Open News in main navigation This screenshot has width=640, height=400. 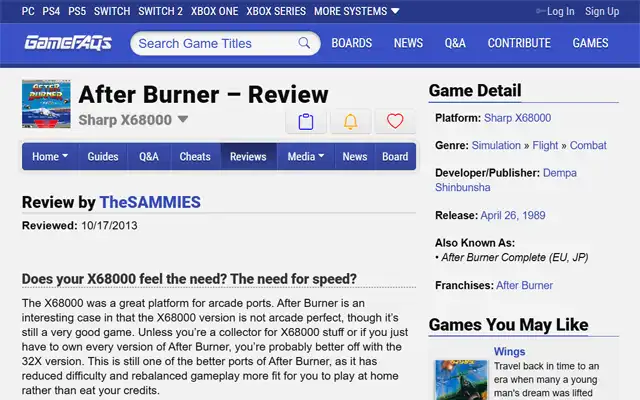click(x=408, y=43)
